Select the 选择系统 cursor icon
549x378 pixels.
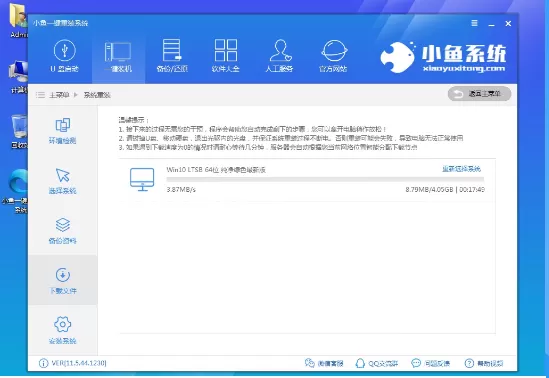pos(62,175)
